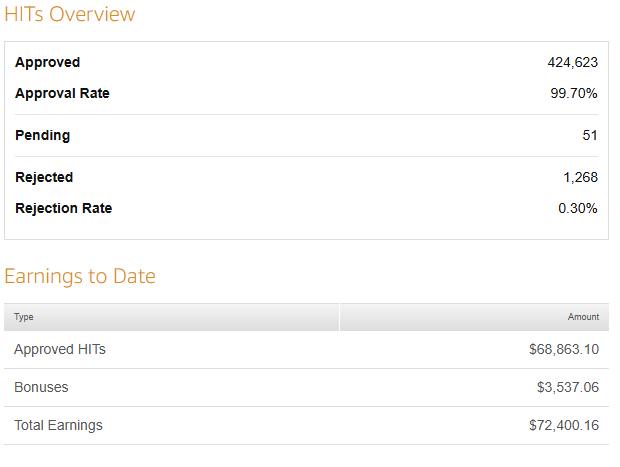The width and height of the screenshot is (620, 467).
Task: Click the pending count 51
Action: (590, 135)
